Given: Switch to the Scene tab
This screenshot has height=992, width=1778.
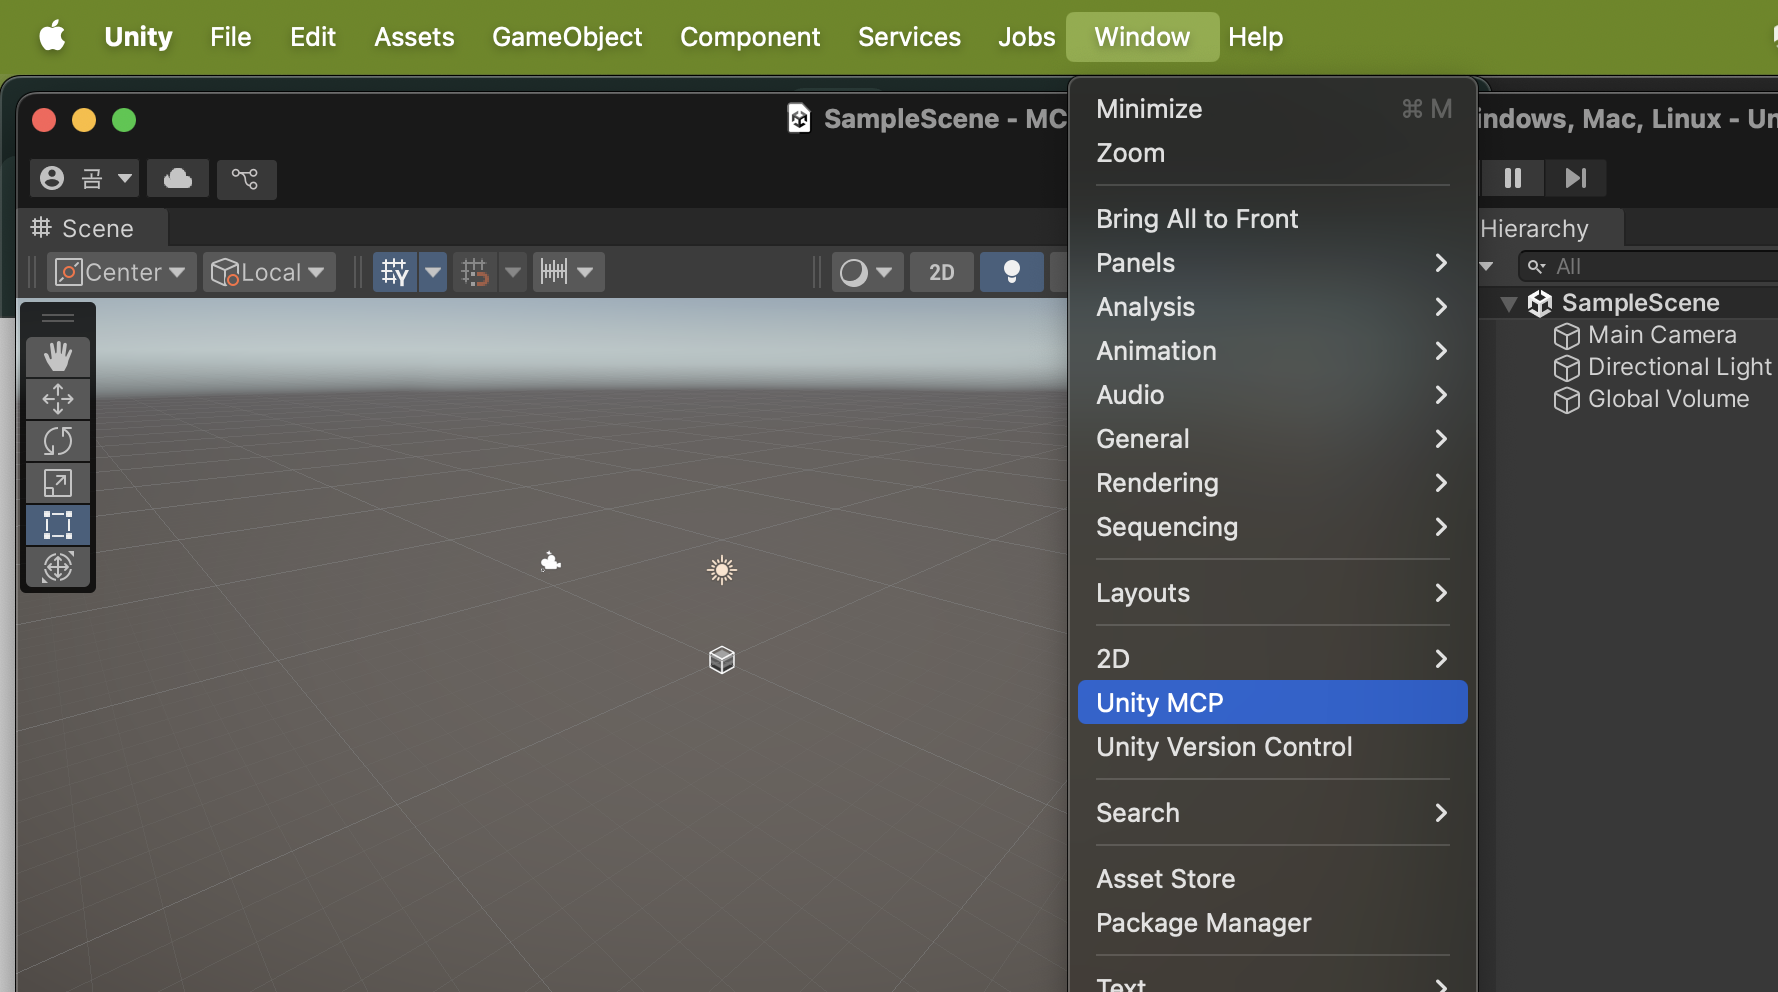Looking at the screenshot, I should (84, 228).
